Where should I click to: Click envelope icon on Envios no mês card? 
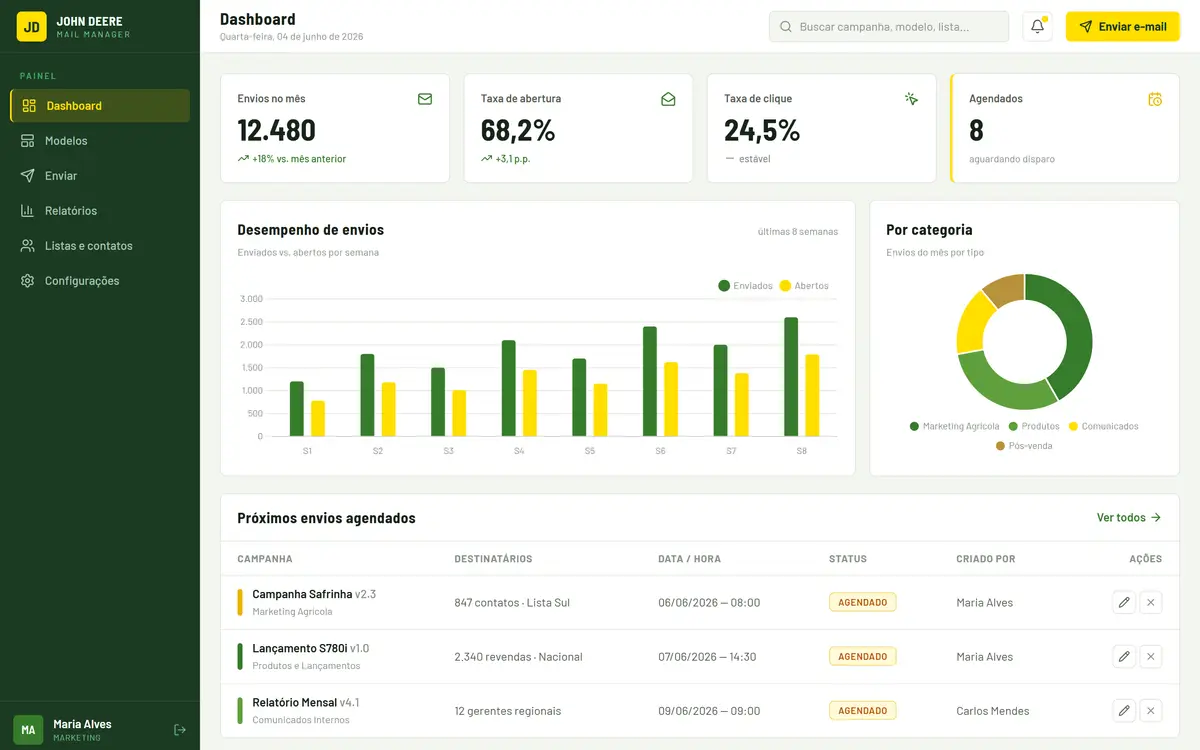(425, 99)
